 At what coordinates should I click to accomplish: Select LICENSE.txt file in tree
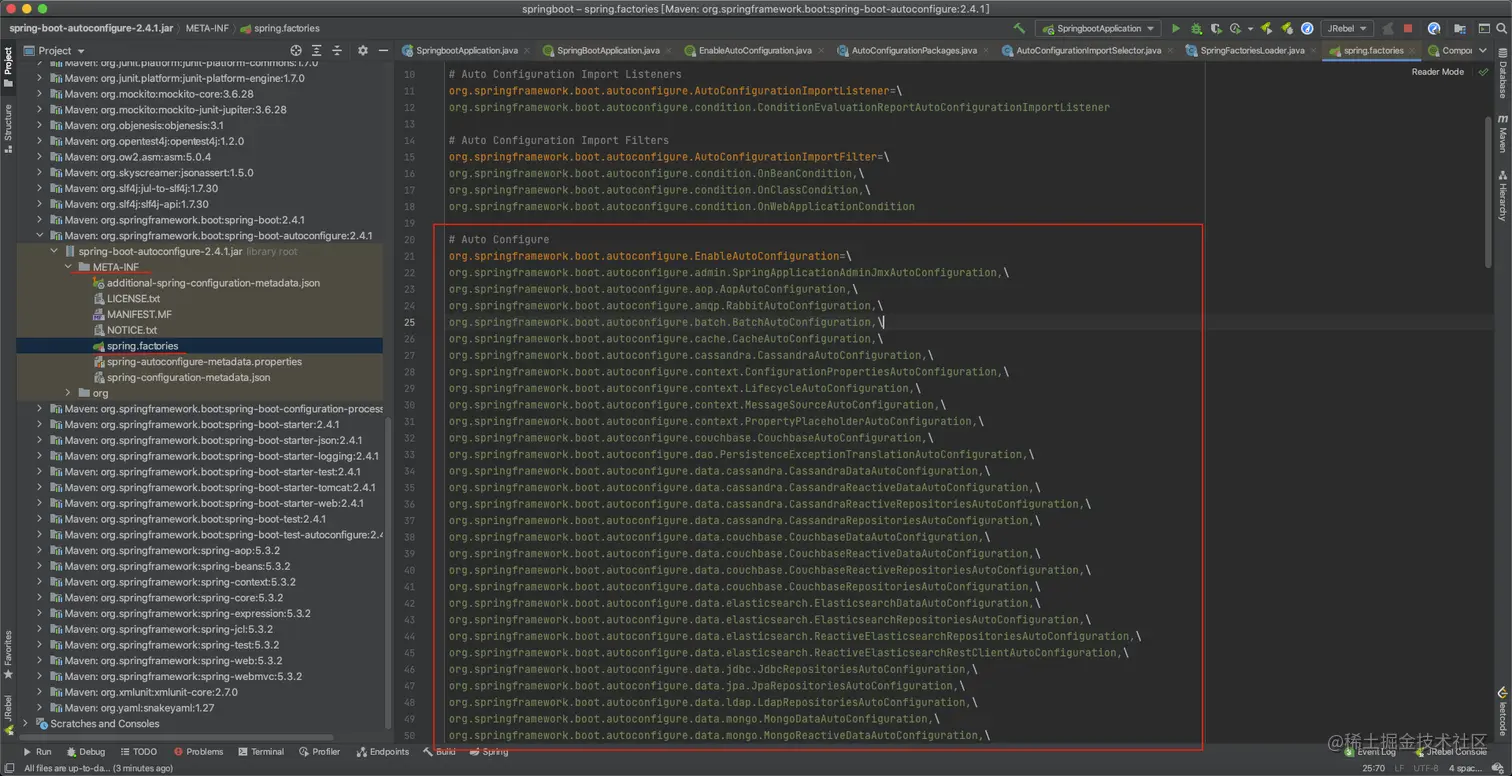pos(133,298)
